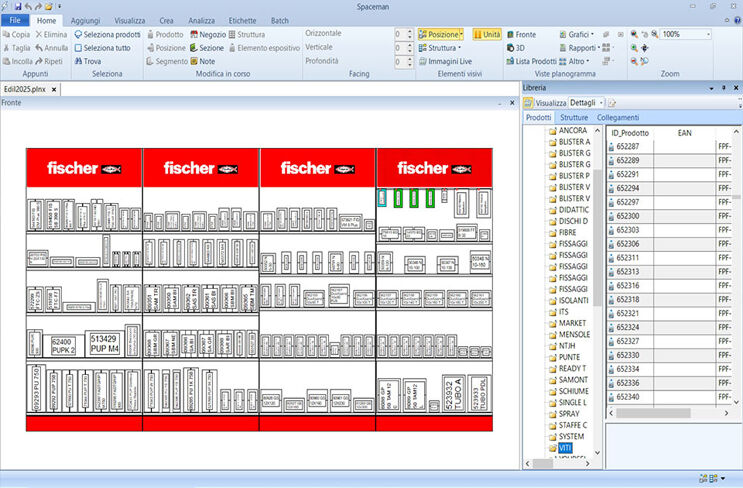
Task: Open the Altro dropdown
Action: 588,61
